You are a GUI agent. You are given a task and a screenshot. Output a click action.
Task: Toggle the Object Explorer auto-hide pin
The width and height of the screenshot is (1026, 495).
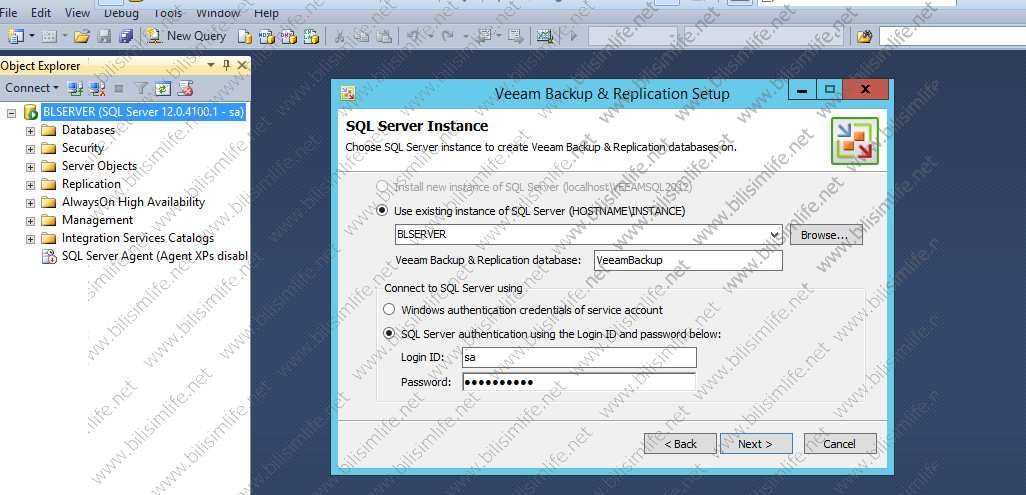(x=226, y=65)
